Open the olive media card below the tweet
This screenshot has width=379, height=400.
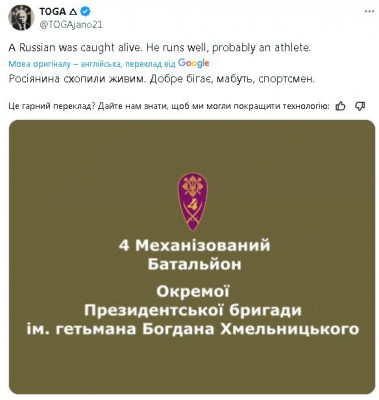pos(192,257)
